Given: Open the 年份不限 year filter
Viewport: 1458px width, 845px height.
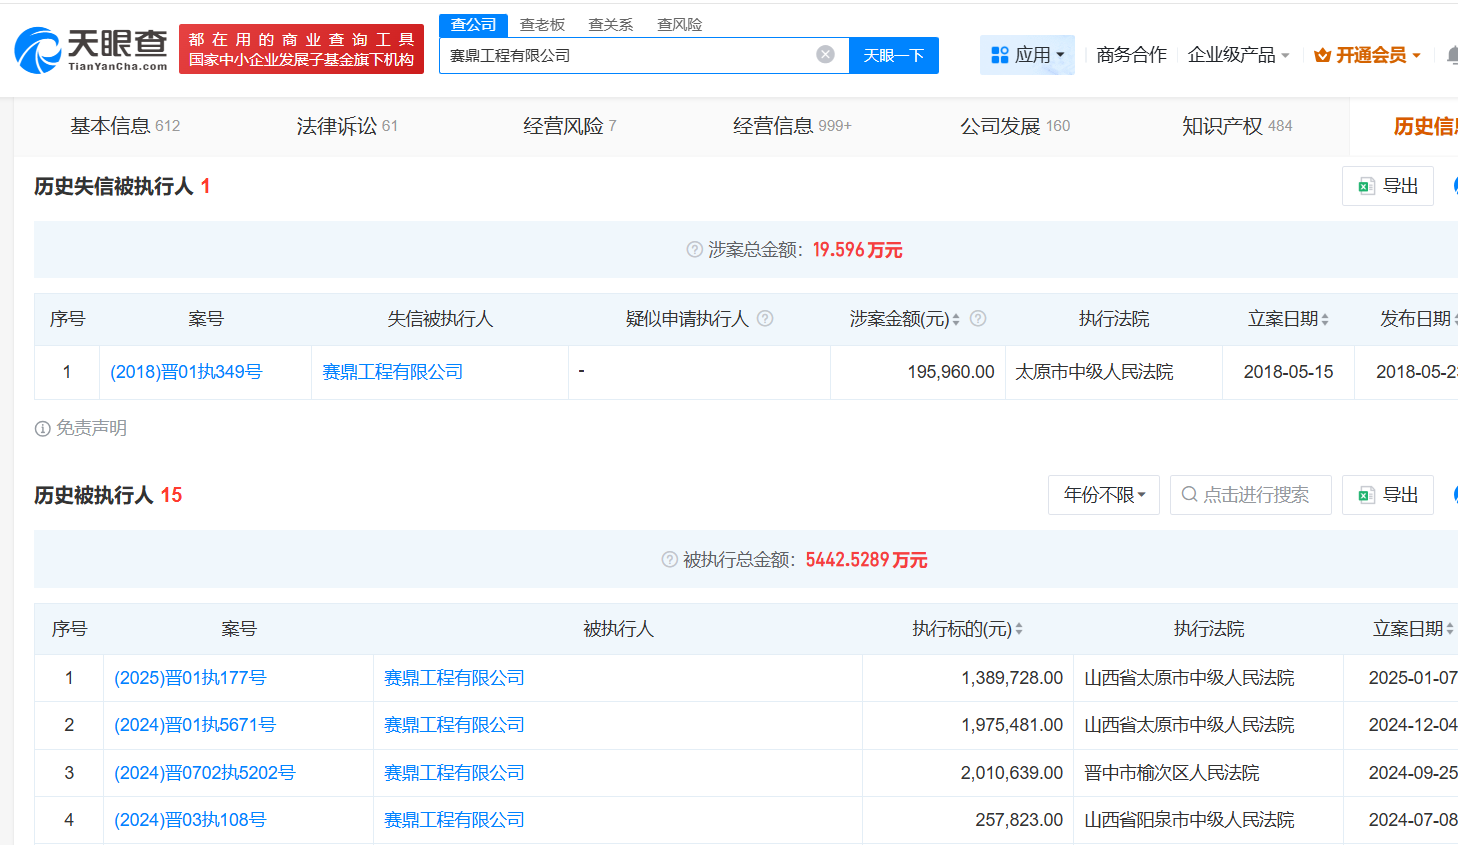Looking at the screenshot, I should pyautogui.click(x=1103, y=495).
